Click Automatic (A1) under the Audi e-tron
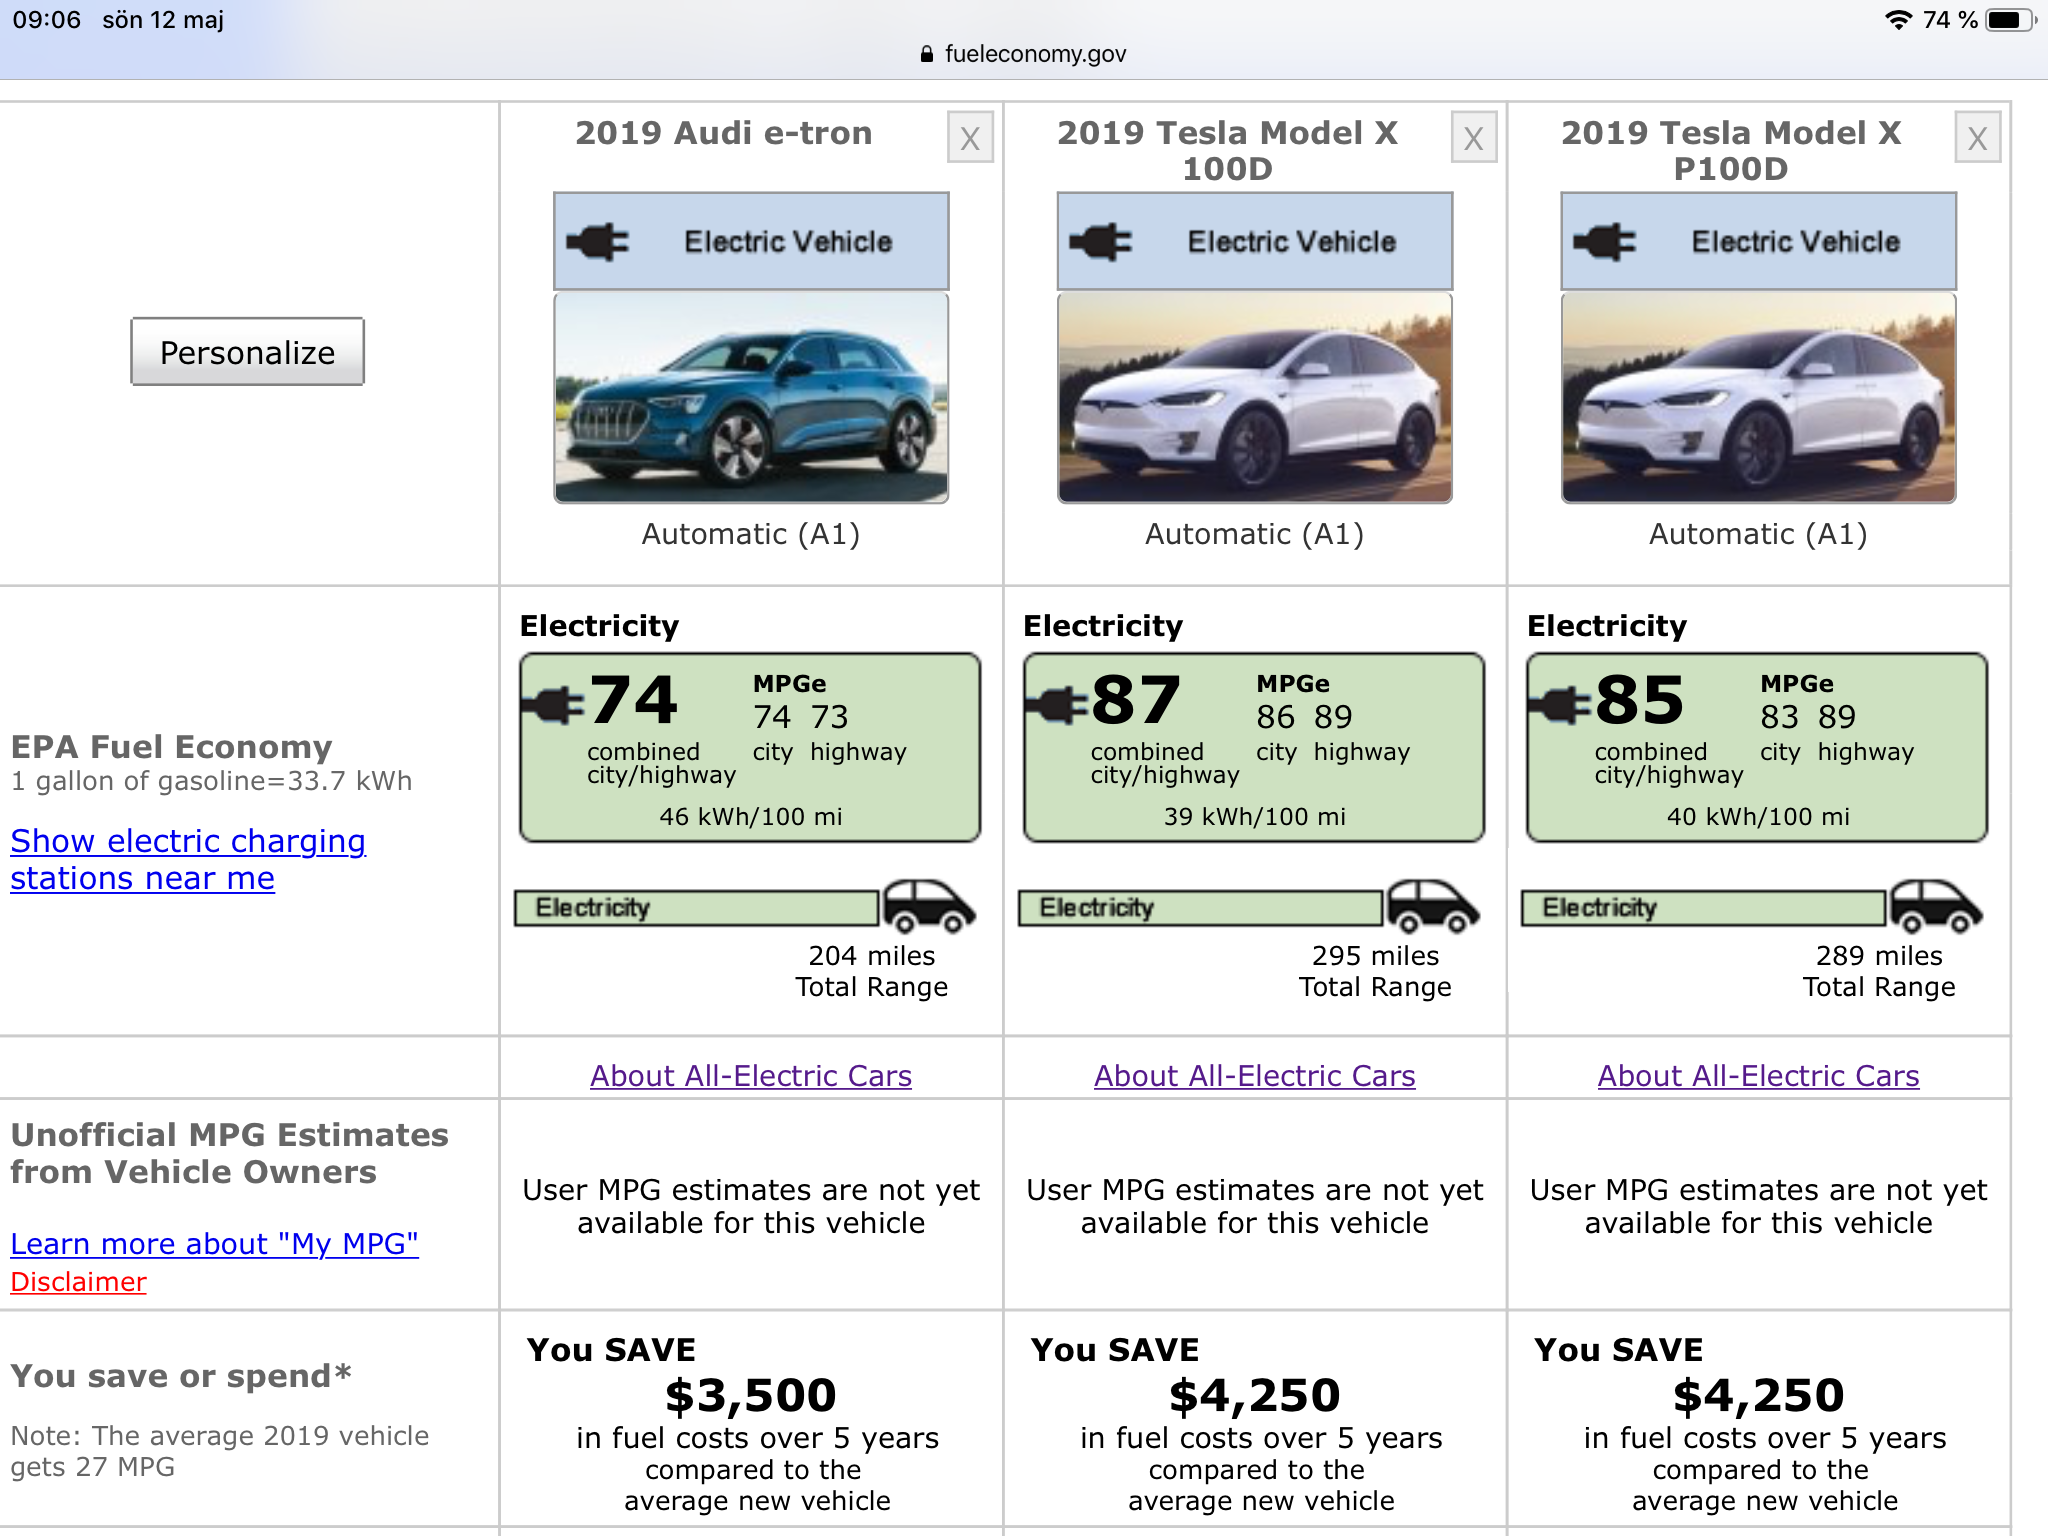Image resolution: width=2048 pixels, height=1536 pixels. (x=751, y=534)
